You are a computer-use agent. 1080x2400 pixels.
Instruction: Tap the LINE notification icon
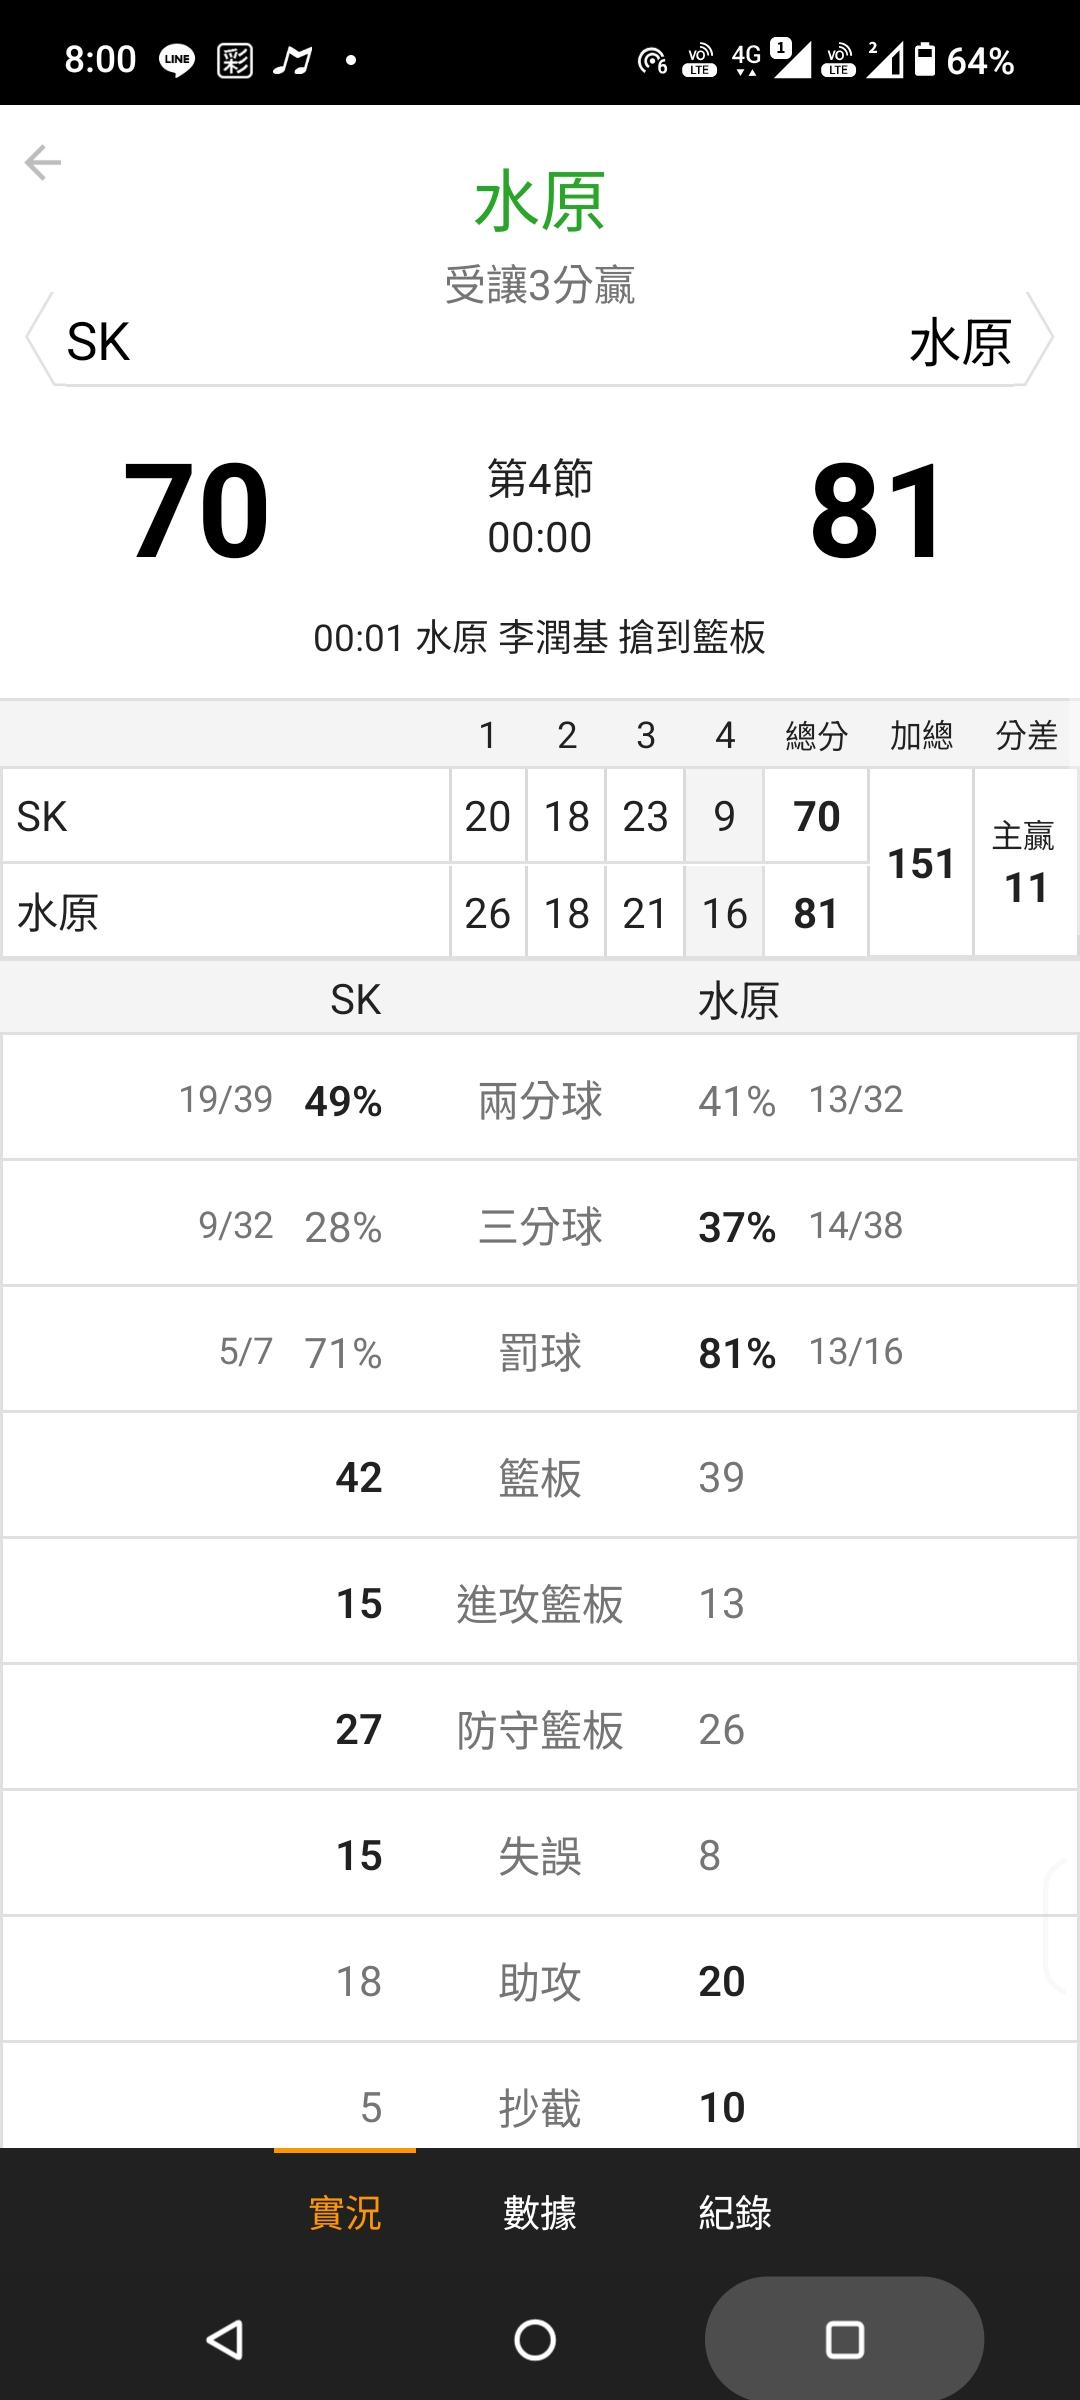(177, 61)
